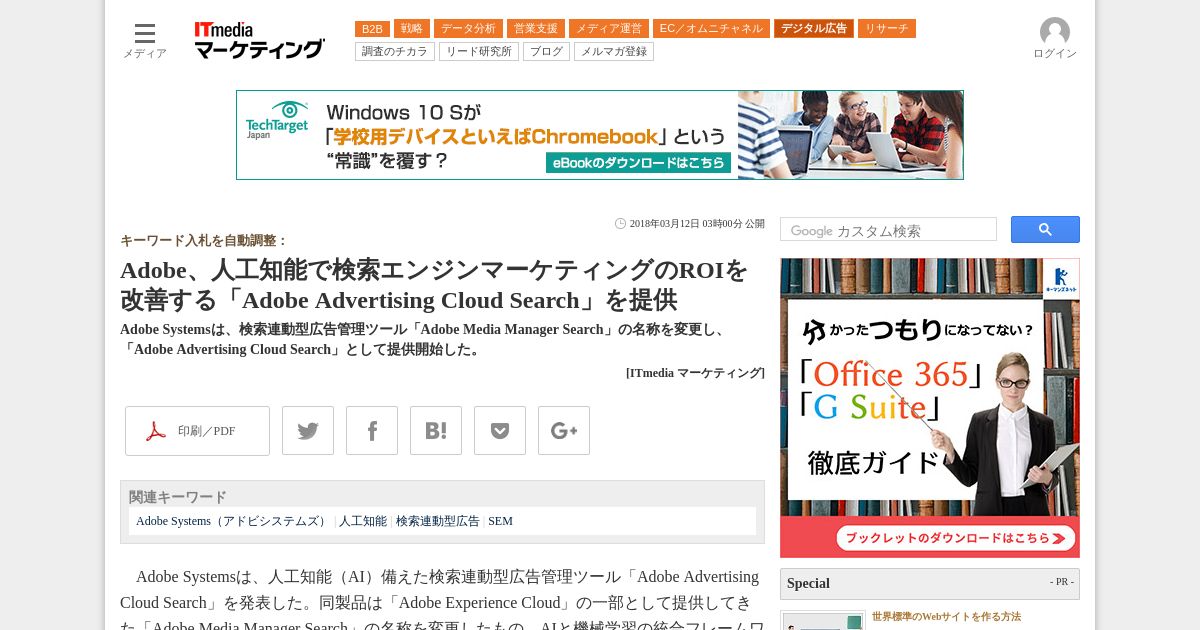Click eBookのダウンロードはこちら in banner
The height and width of the screenshot is (630, 1200).
click(x=638, y=163)
